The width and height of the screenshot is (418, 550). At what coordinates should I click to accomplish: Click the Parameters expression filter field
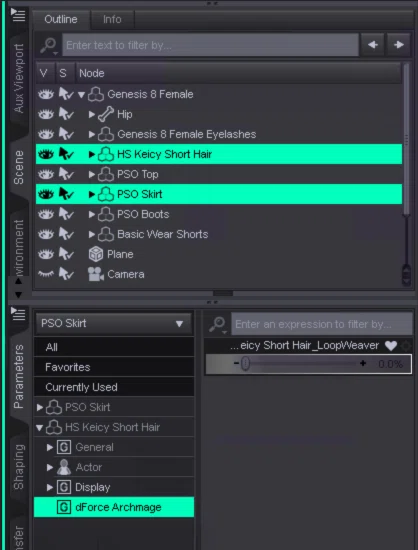pos(322,324)
